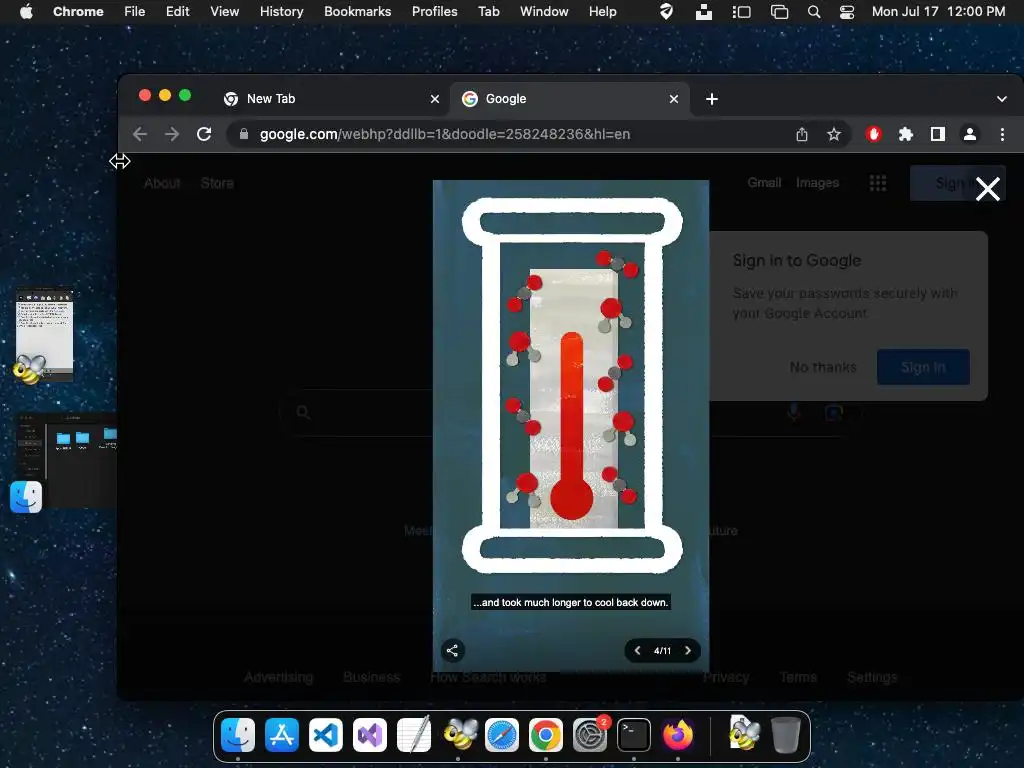Image resolution: width=1024 pixels, height=768 pixels.
Task: Select the Google tab
Action: coord(569,99)
